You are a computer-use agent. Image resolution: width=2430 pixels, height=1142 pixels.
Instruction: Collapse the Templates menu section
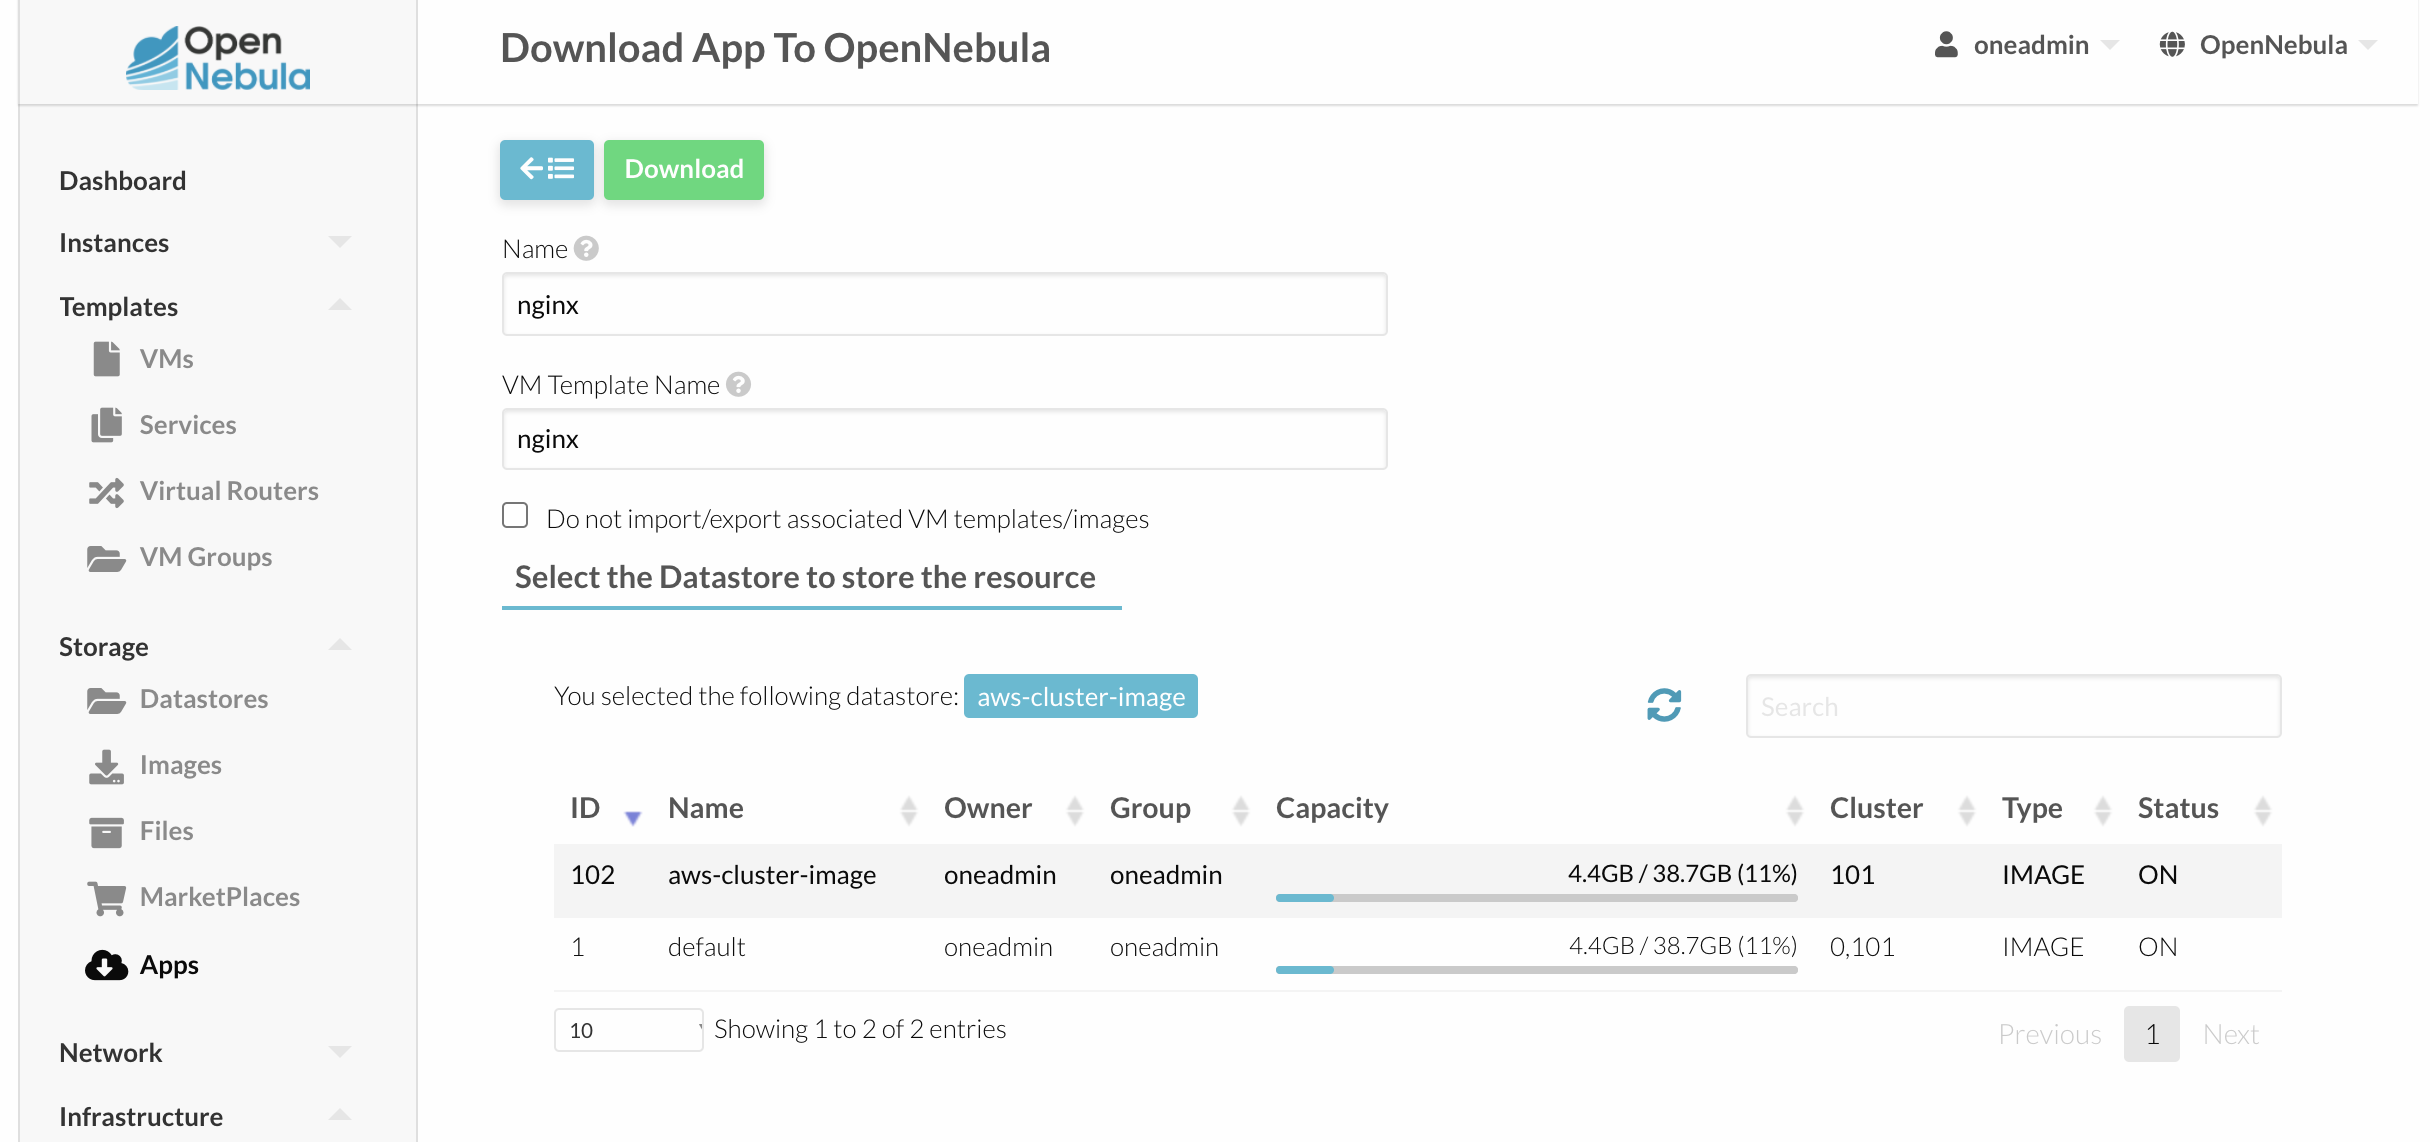click(340, 305)
